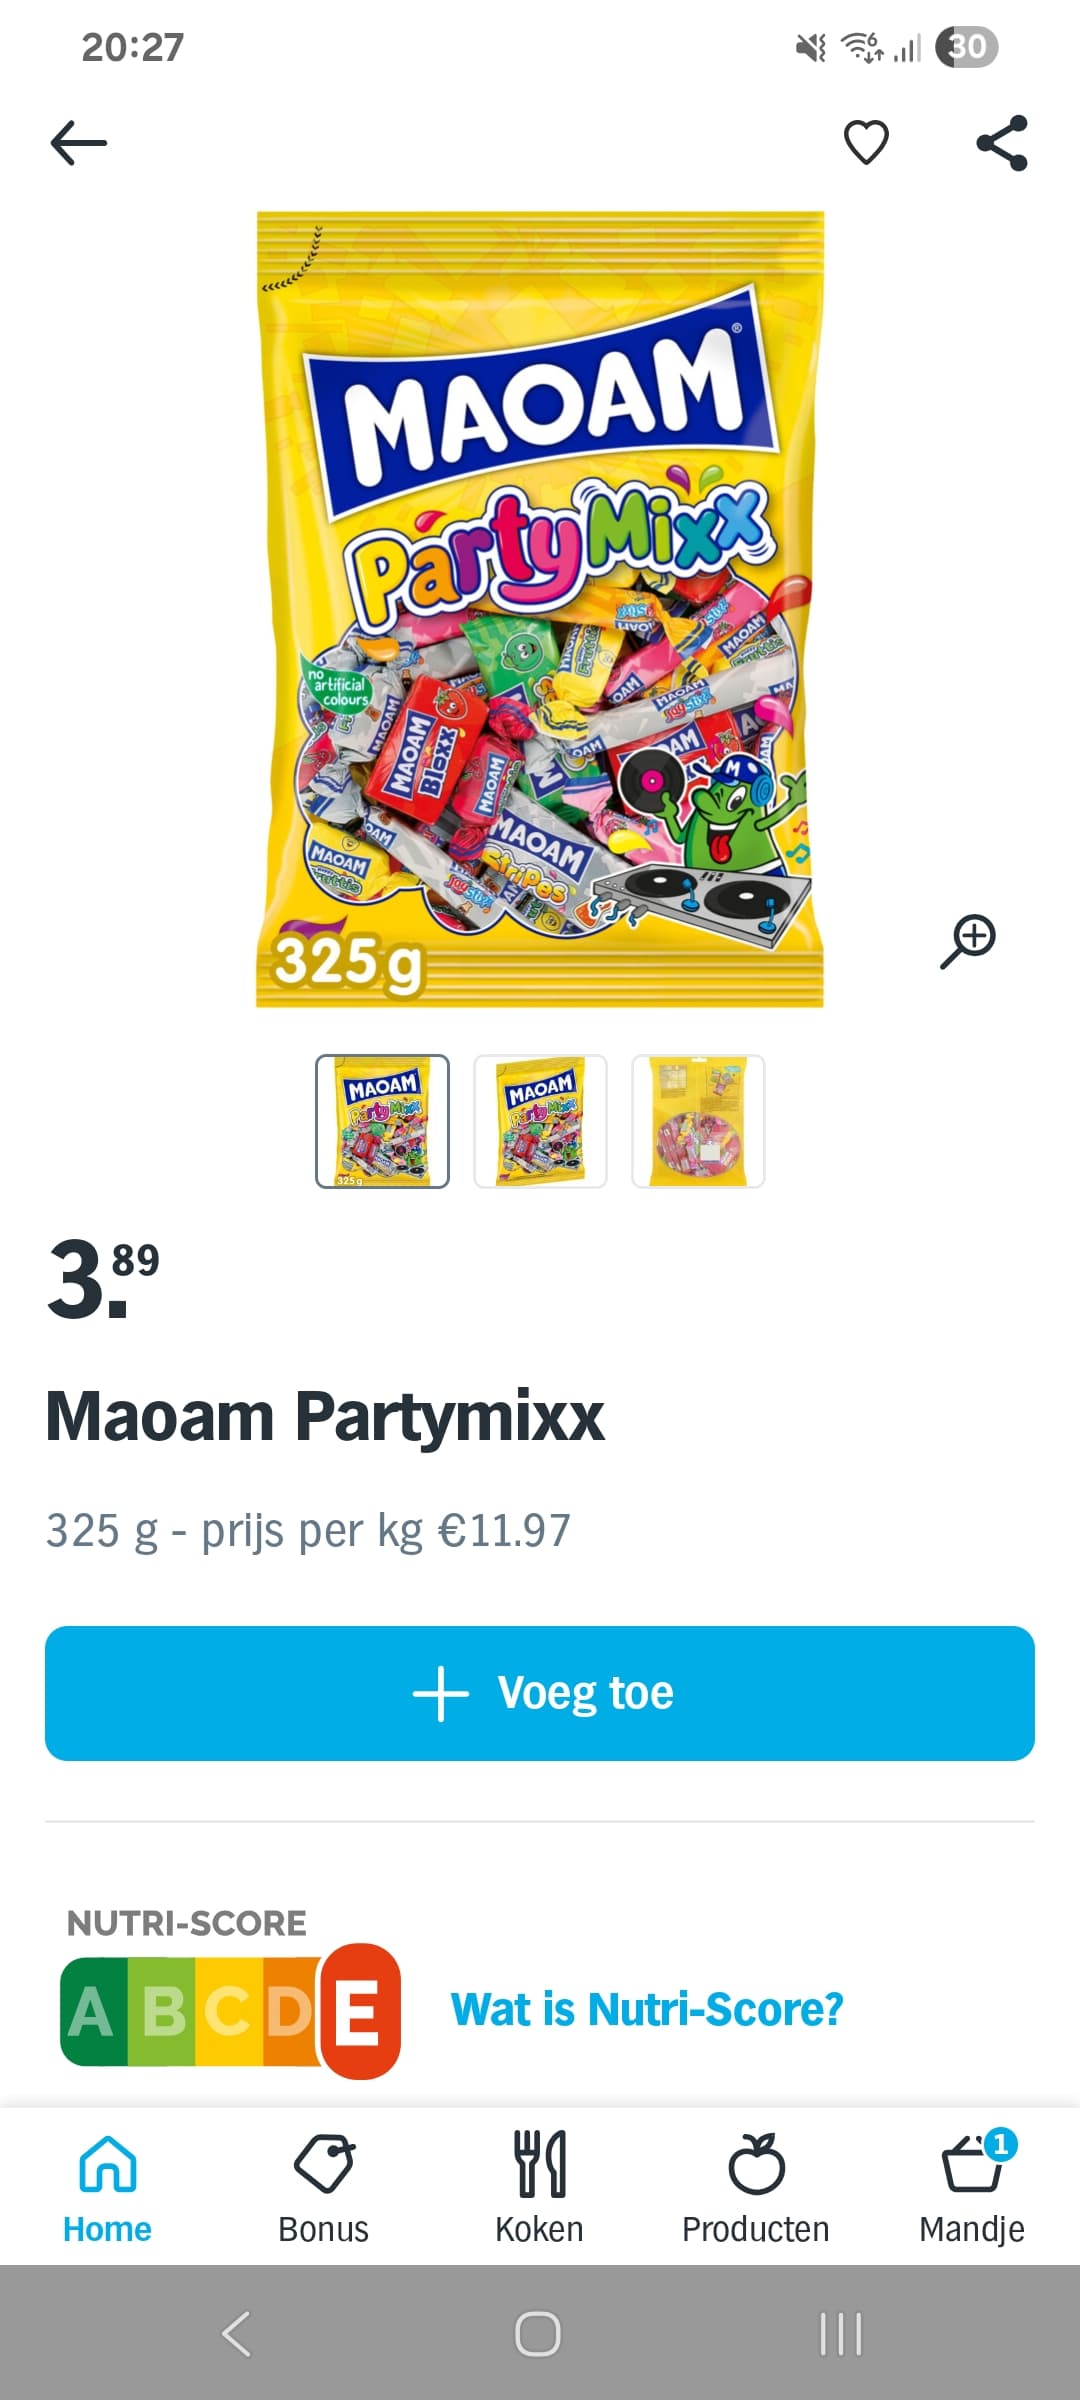The width and height of the screenshot is (1080, 2400).
Task: Tap the plus icon in Voeg toe
Action: 440,1693
